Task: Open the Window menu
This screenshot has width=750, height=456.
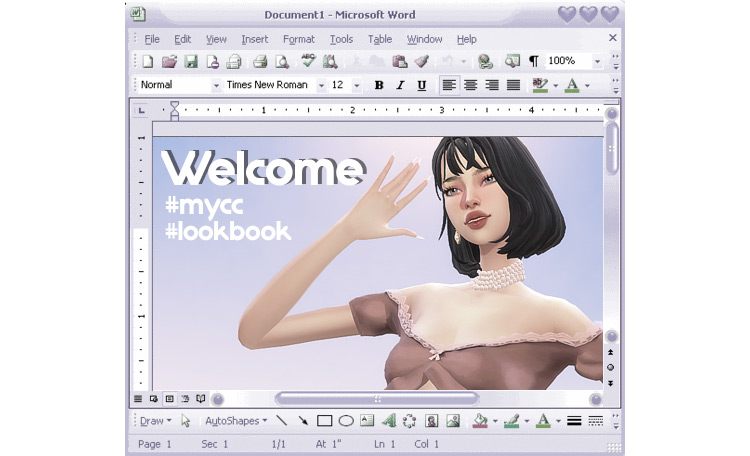Action: point(424,39)
